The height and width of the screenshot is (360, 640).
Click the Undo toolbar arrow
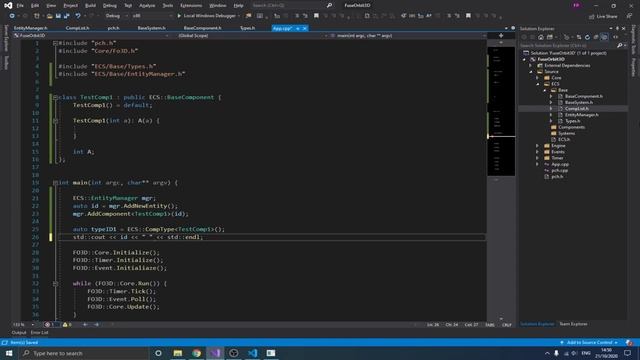(x=78, y=16)
